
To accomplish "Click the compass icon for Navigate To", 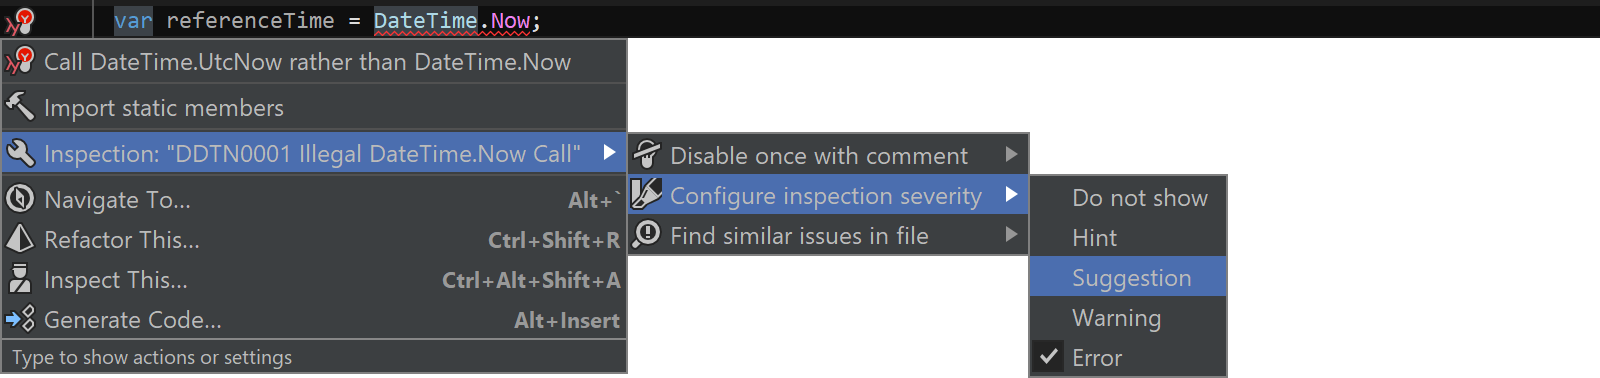I will 20,198.
